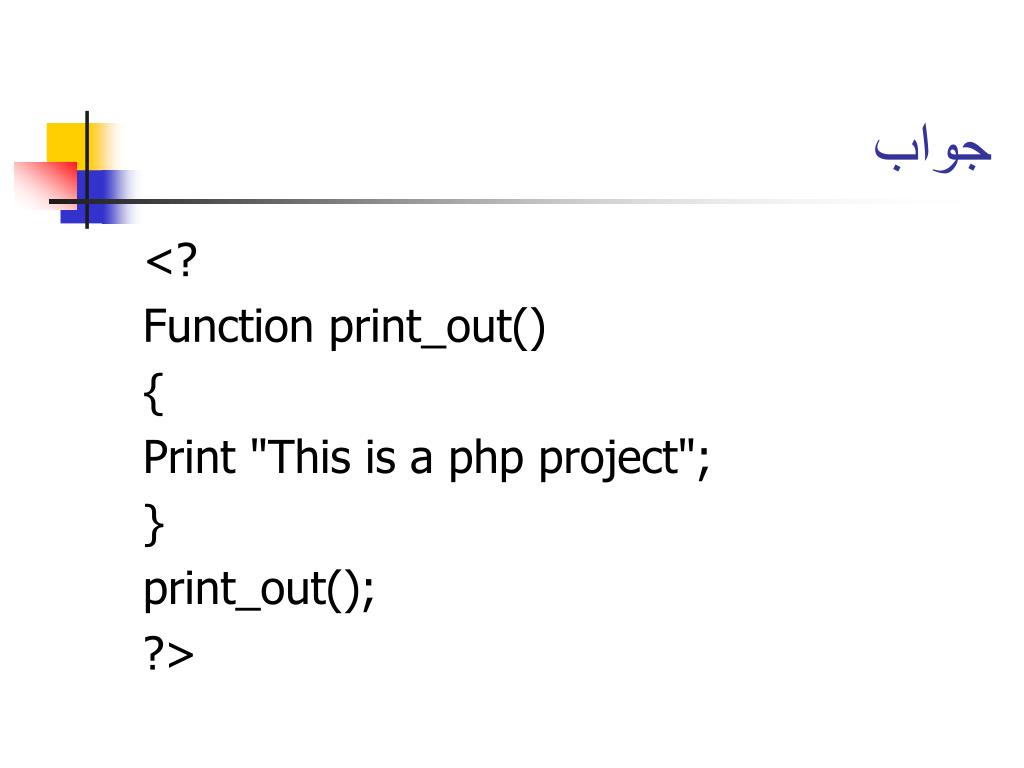Click the closing curly brace
This screenshot has width=1024, height=768.
[153, 524]
